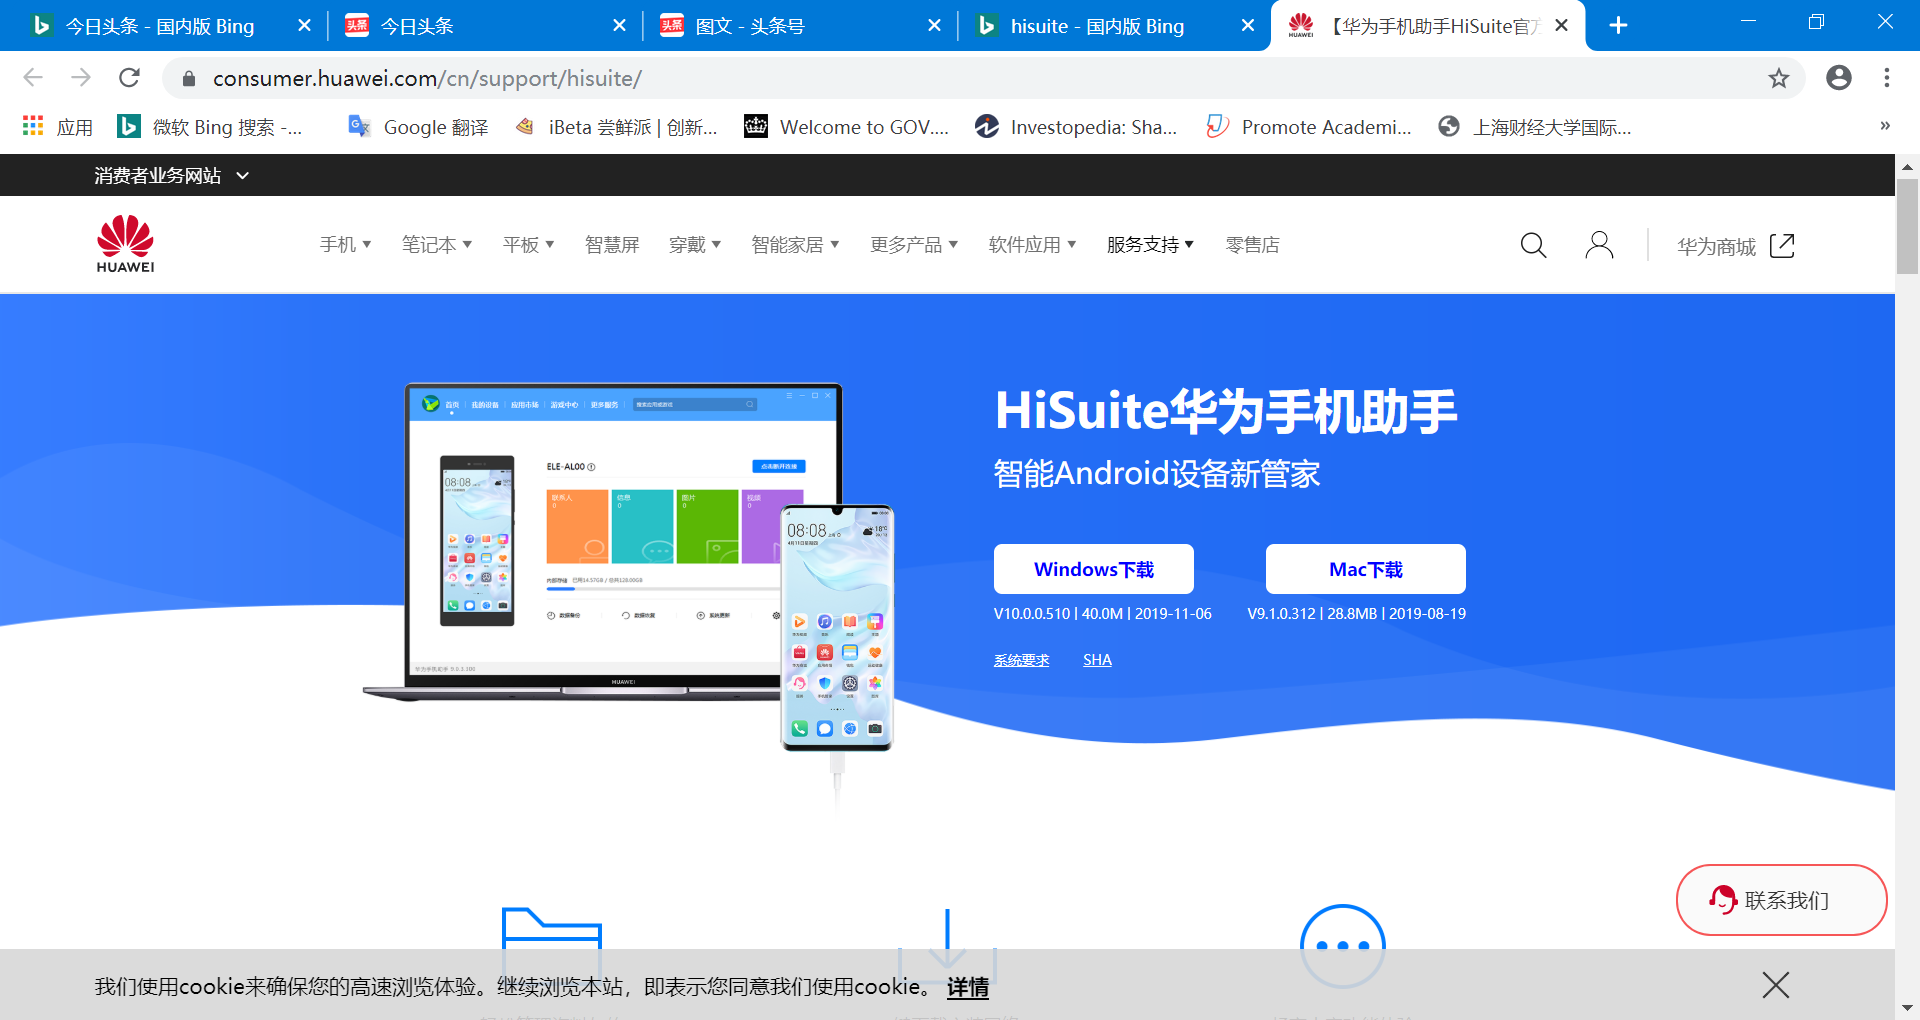Open the 微软 Bing 搜索 bookmark
Viewport: 1920px width, 1020px height.
pyautogui.click(x=210, y=127)
